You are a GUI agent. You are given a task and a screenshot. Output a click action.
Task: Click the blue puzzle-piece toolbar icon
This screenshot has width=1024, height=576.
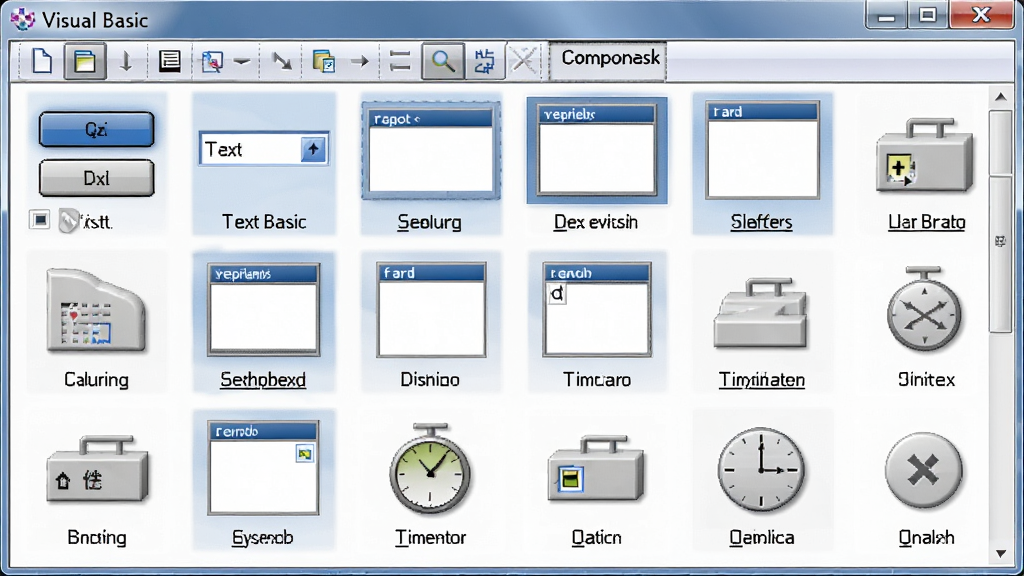click(484, 61)
